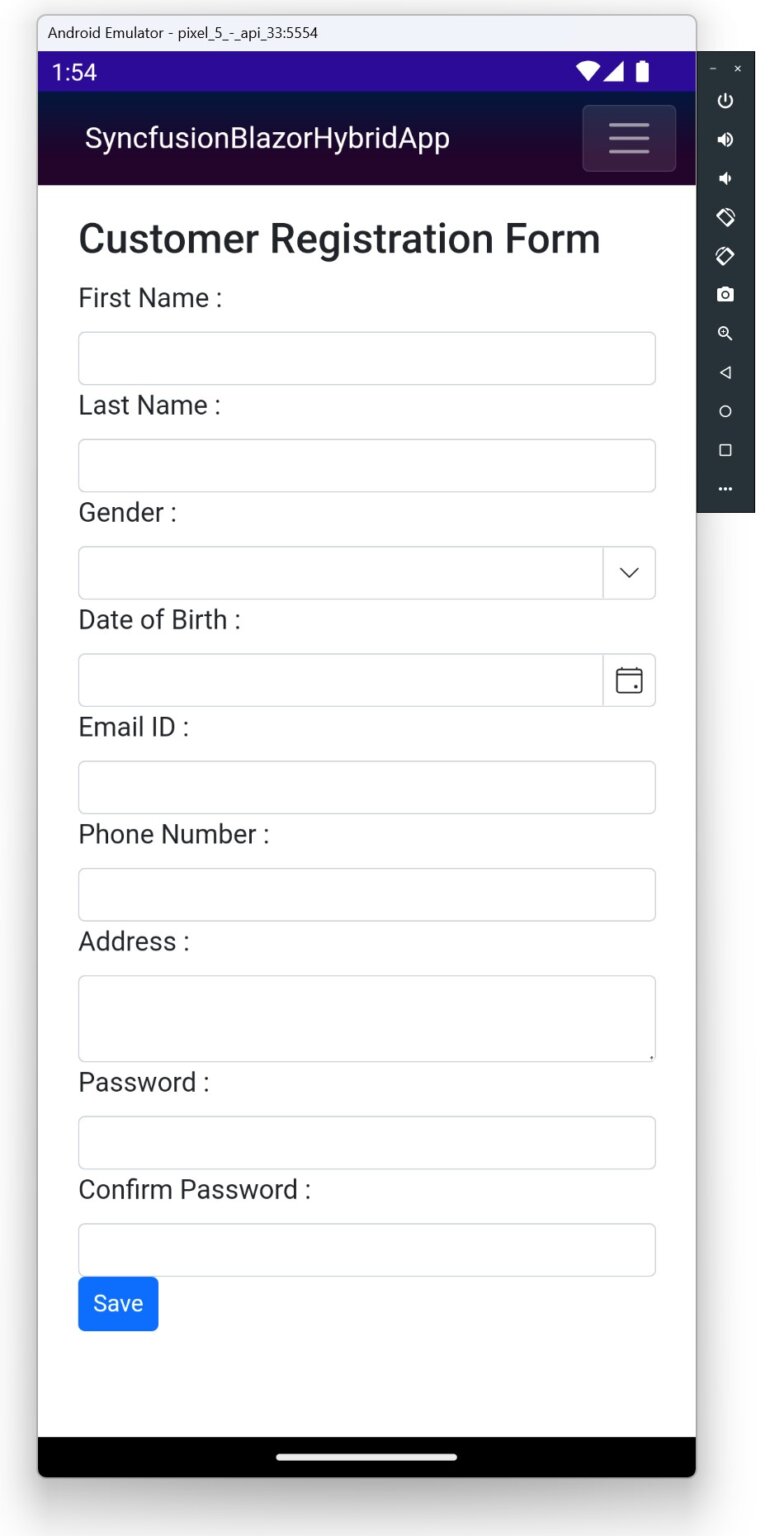
Task: Expand the hamburger navigation menu
Action: 628,138
